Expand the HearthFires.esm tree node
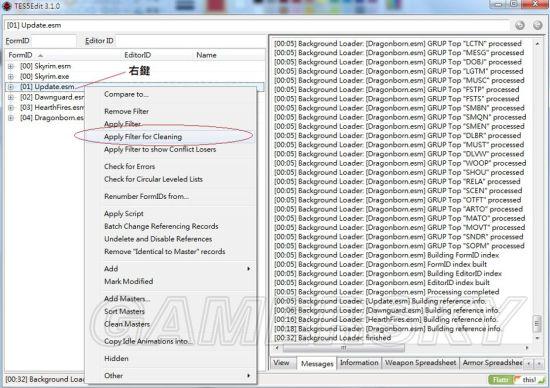Screen dimensions: 550x388 [x=11, y=107]
